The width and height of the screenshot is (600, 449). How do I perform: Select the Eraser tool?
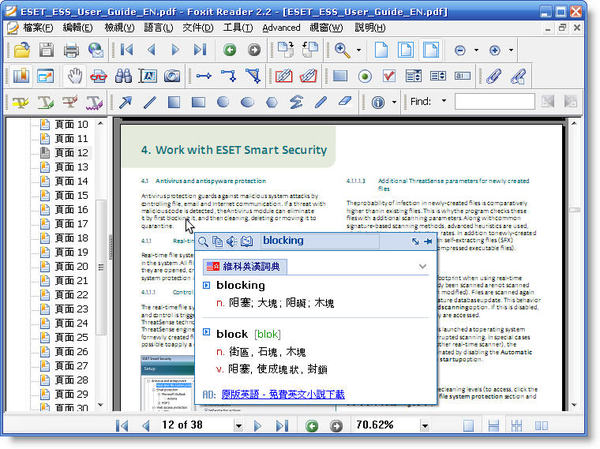(x=345, y=101)
